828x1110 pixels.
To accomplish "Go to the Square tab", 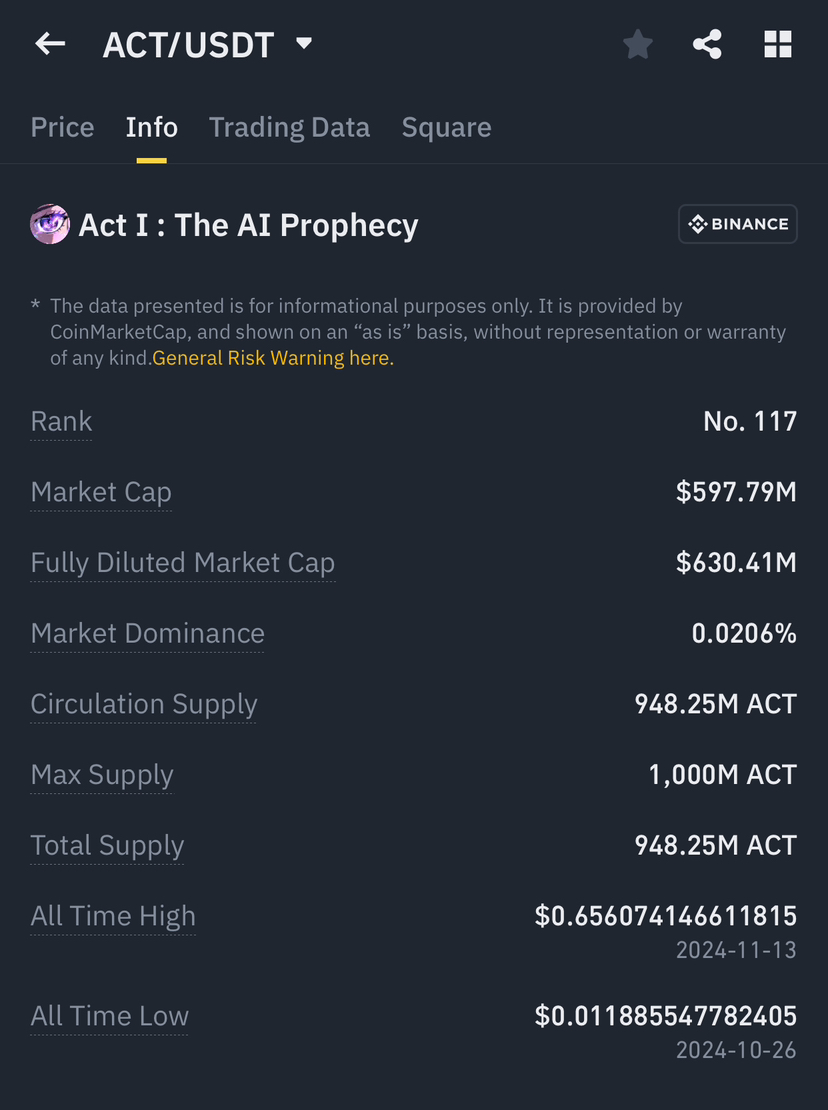I will pos(446,127).
